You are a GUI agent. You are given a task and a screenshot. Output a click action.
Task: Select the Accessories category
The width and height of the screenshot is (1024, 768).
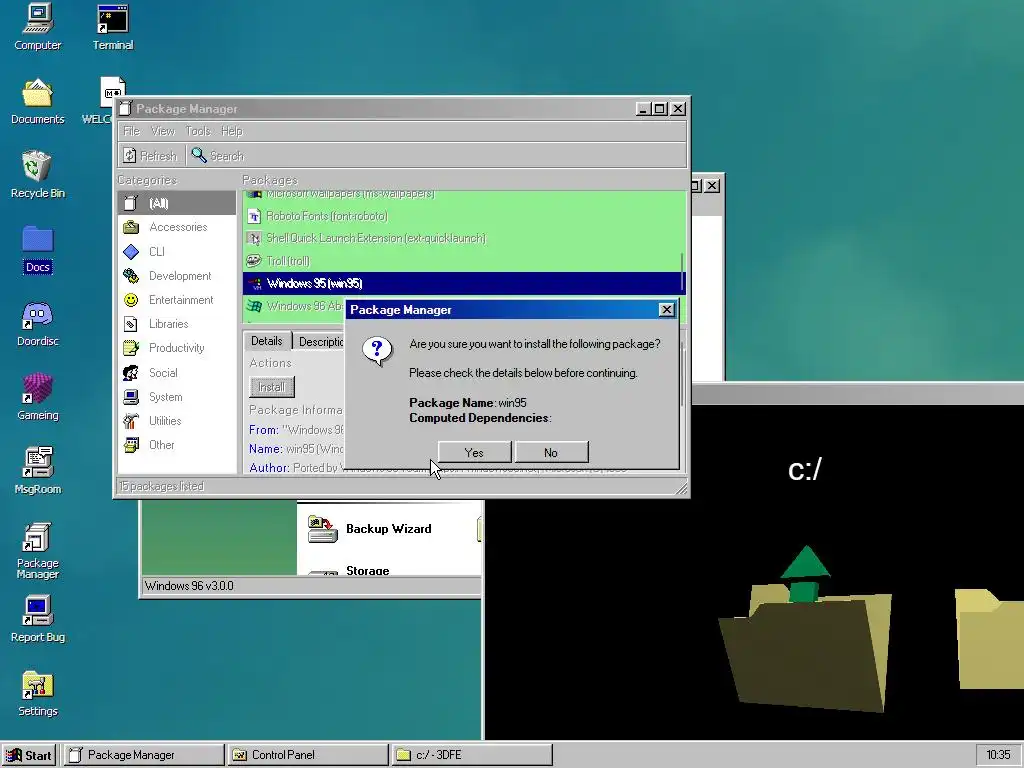coord(176,227)
